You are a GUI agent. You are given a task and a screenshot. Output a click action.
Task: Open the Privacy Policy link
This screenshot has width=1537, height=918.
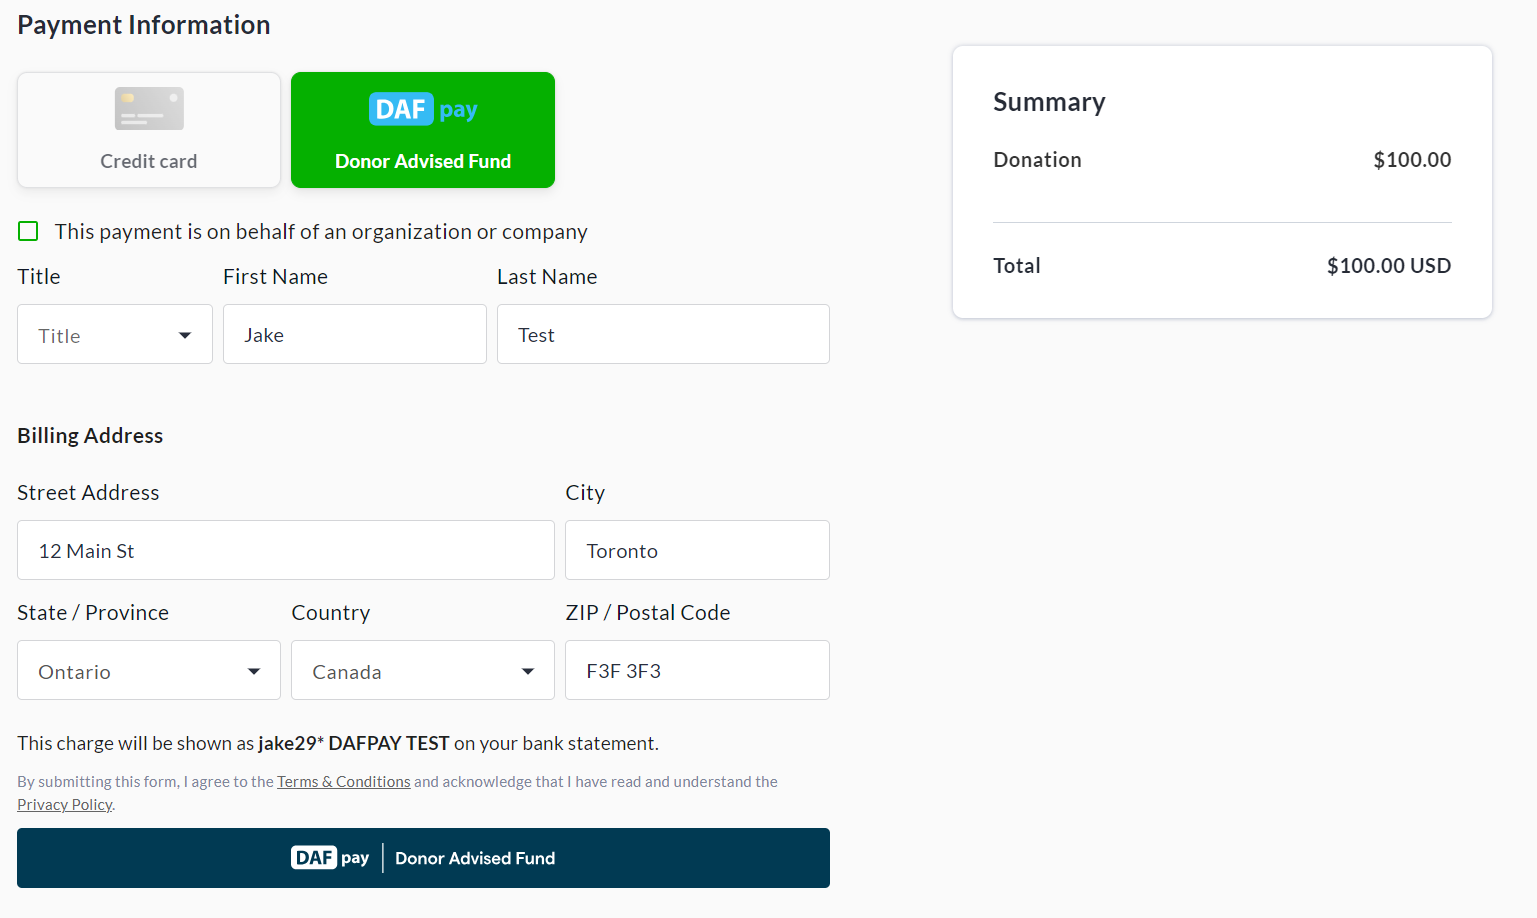coord(65,805)
